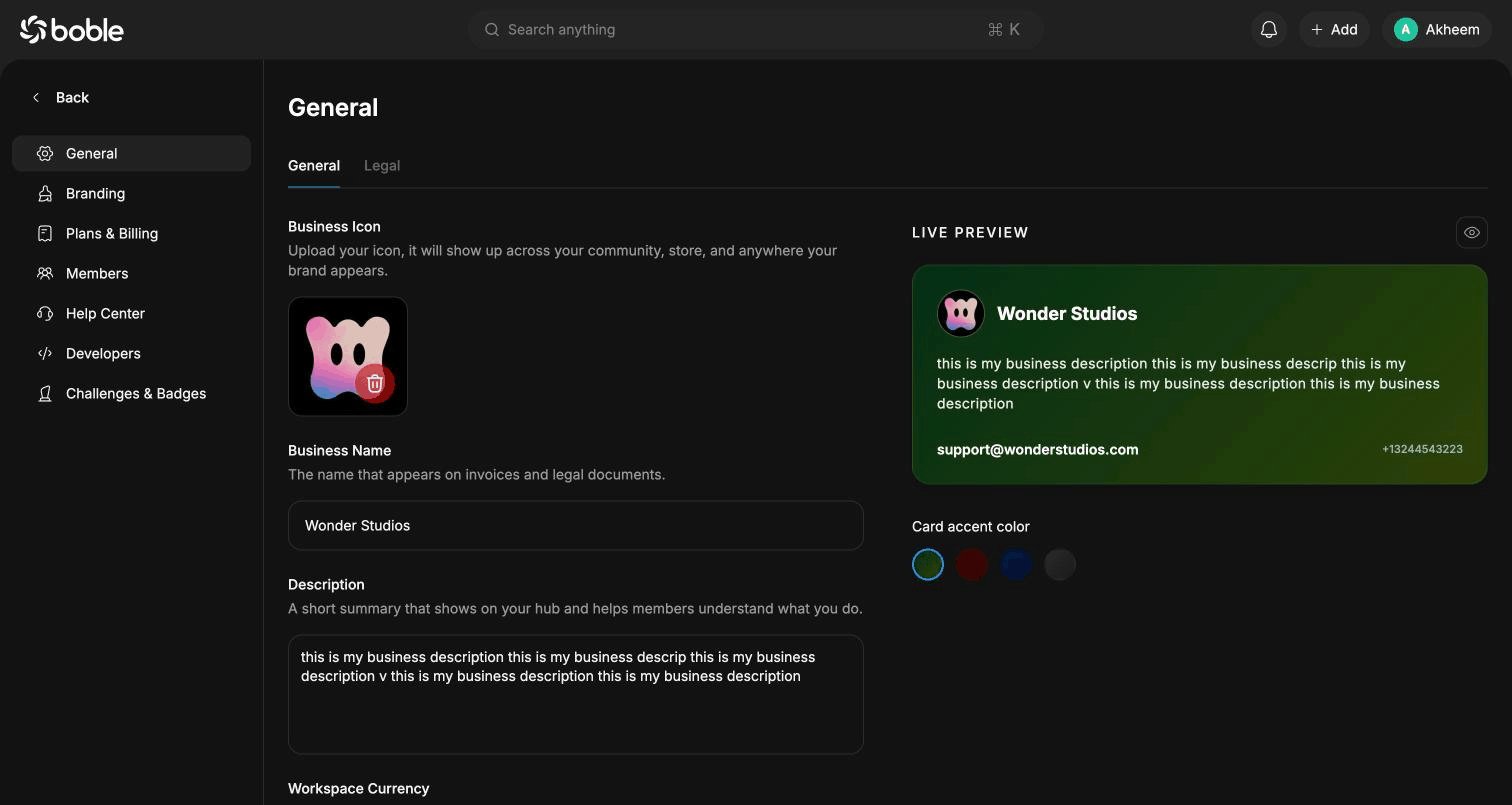Click the Developers code icon
1512x805 pixels.
click(45, 353)
